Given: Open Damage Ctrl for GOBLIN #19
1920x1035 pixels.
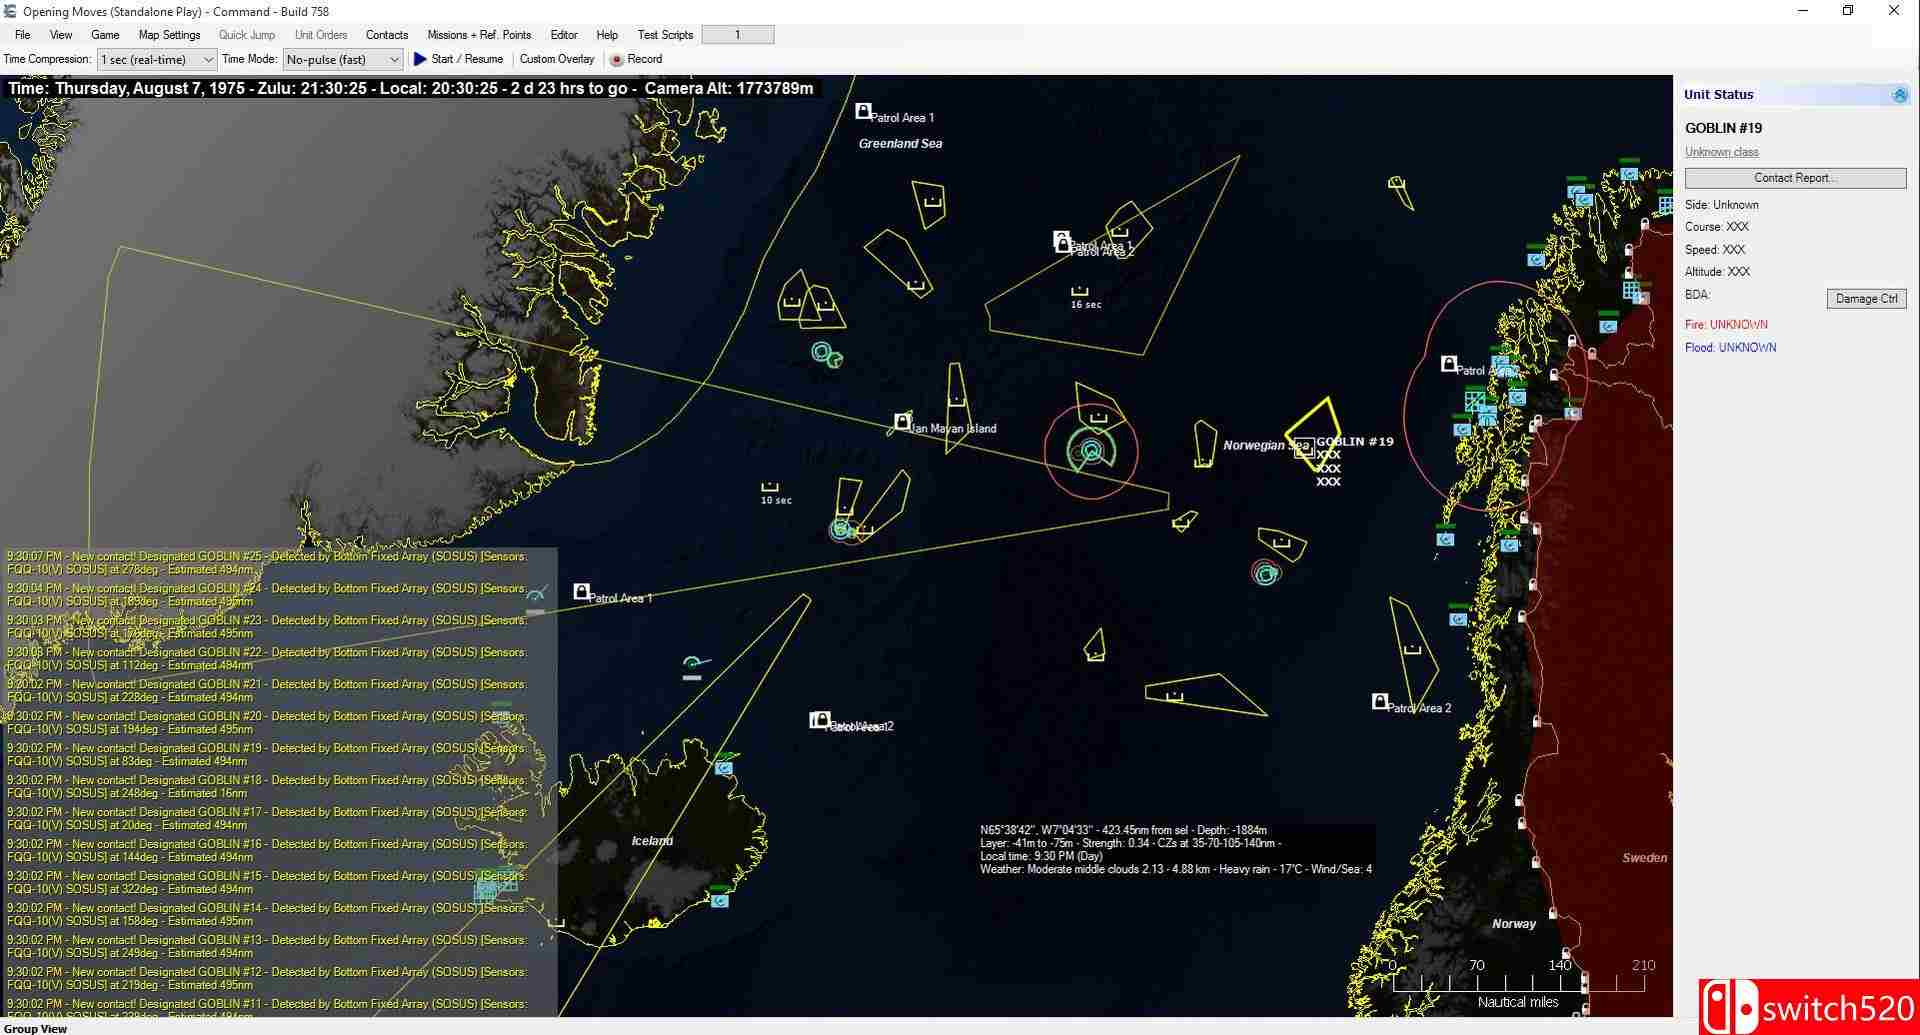Looking at the screenshot, I should 1866,298.
